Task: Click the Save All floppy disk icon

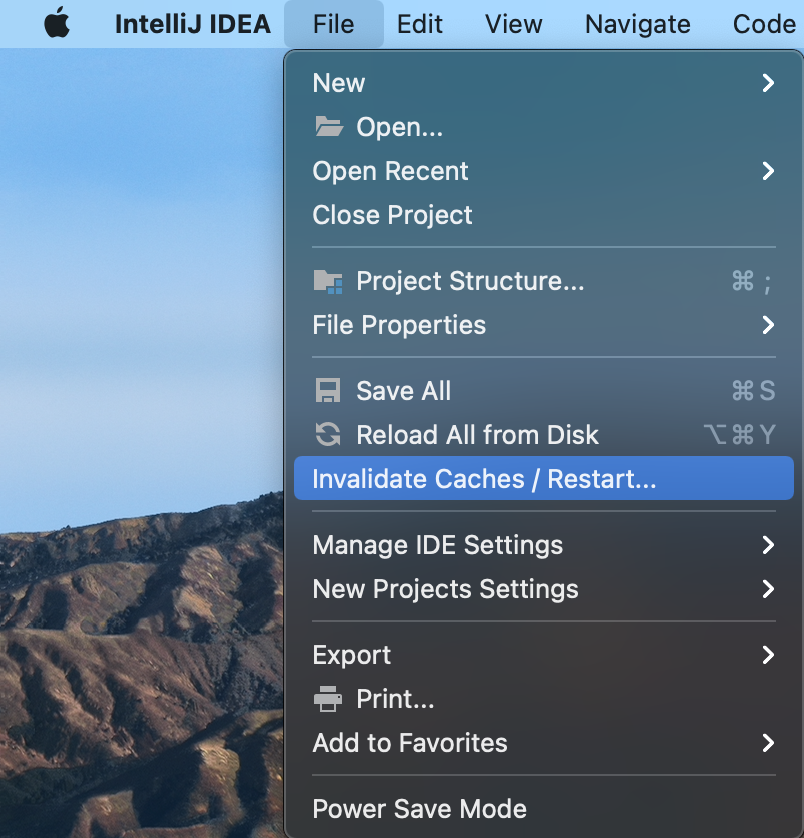Action: tap(328, 391)
